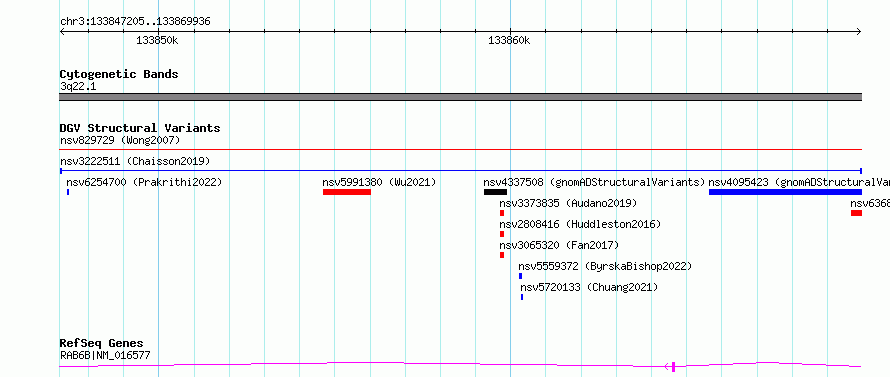Click the nsv2808416 (Huddleston2016) label

580,224
